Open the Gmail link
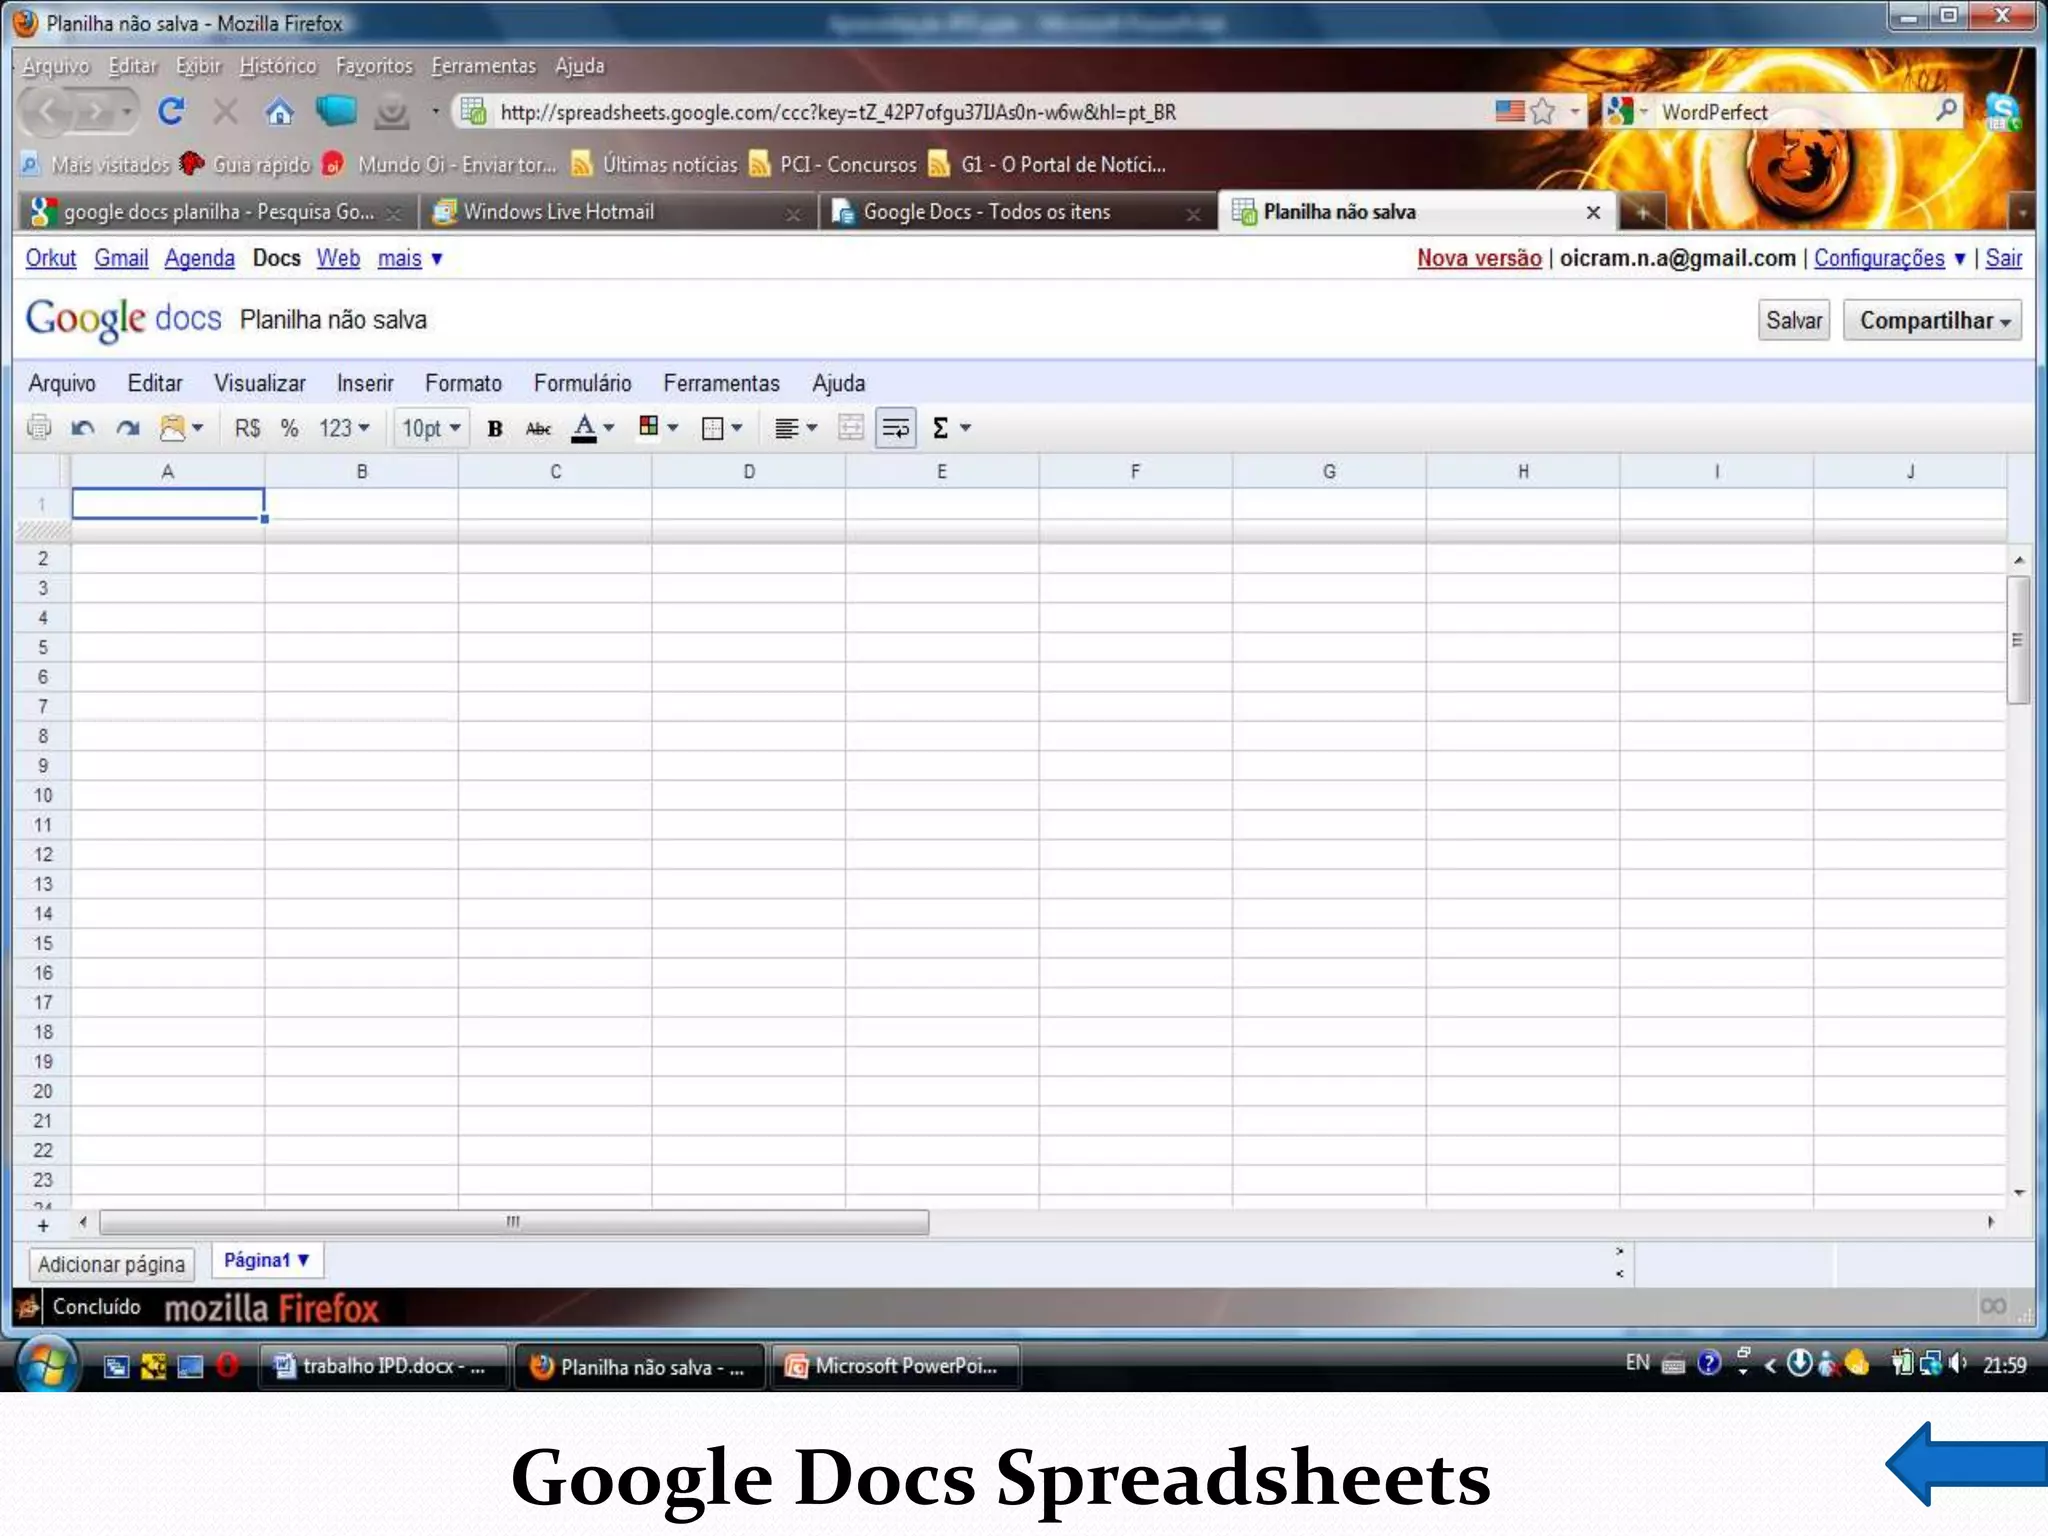The image size is (2048, 1536). coord(121,258)
